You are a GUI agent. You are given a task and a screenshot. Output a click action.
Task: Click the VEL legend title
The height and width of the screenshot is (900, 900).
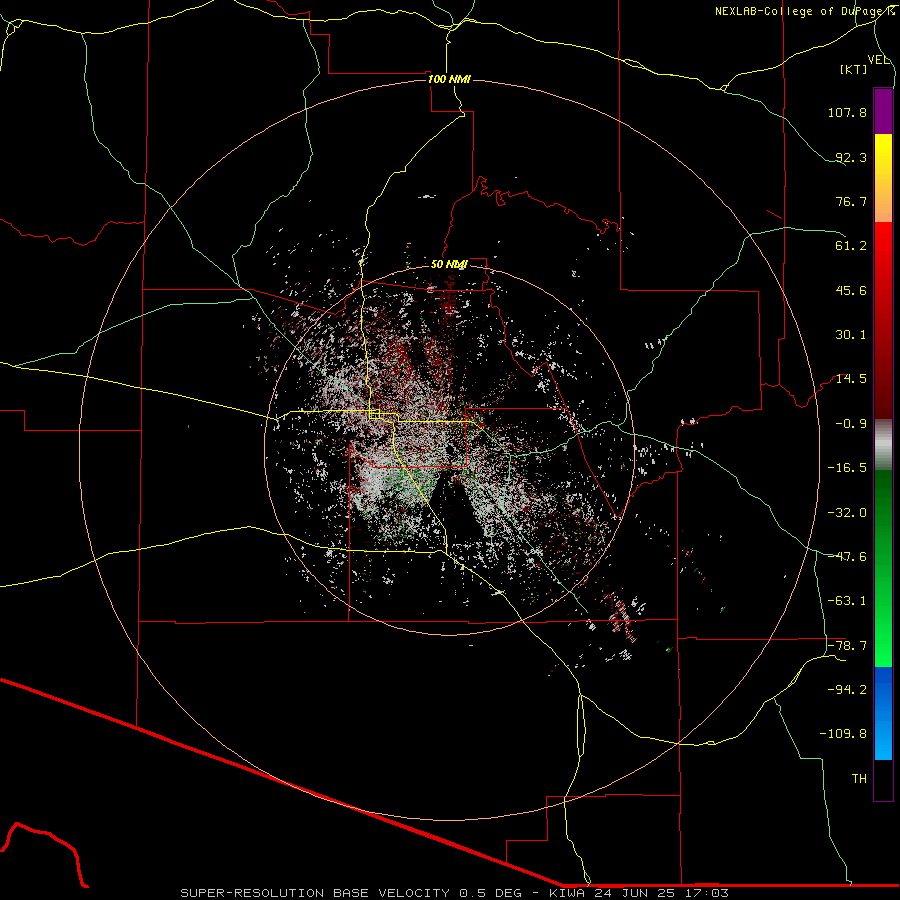coord(879,60)
